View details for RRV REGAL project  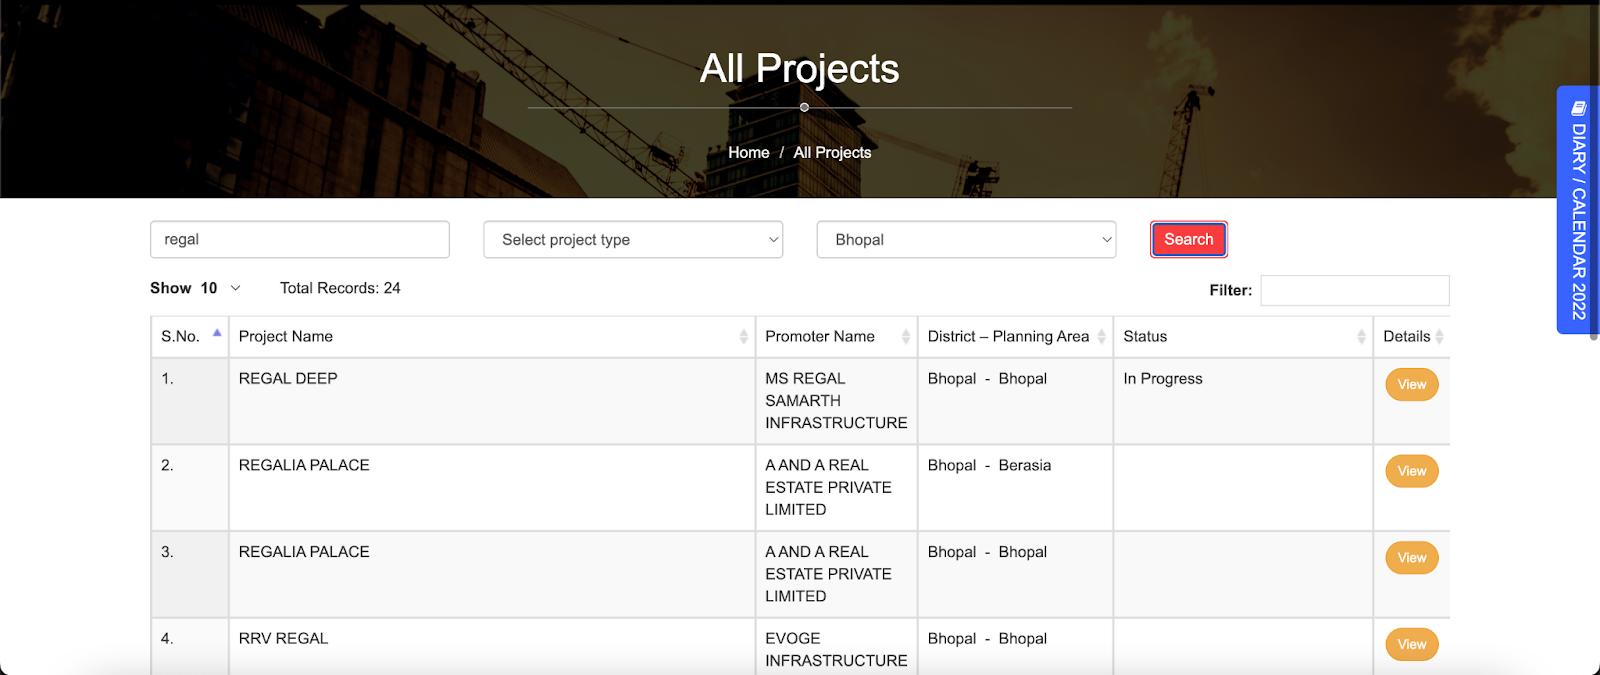click(x=1411, y=644)
